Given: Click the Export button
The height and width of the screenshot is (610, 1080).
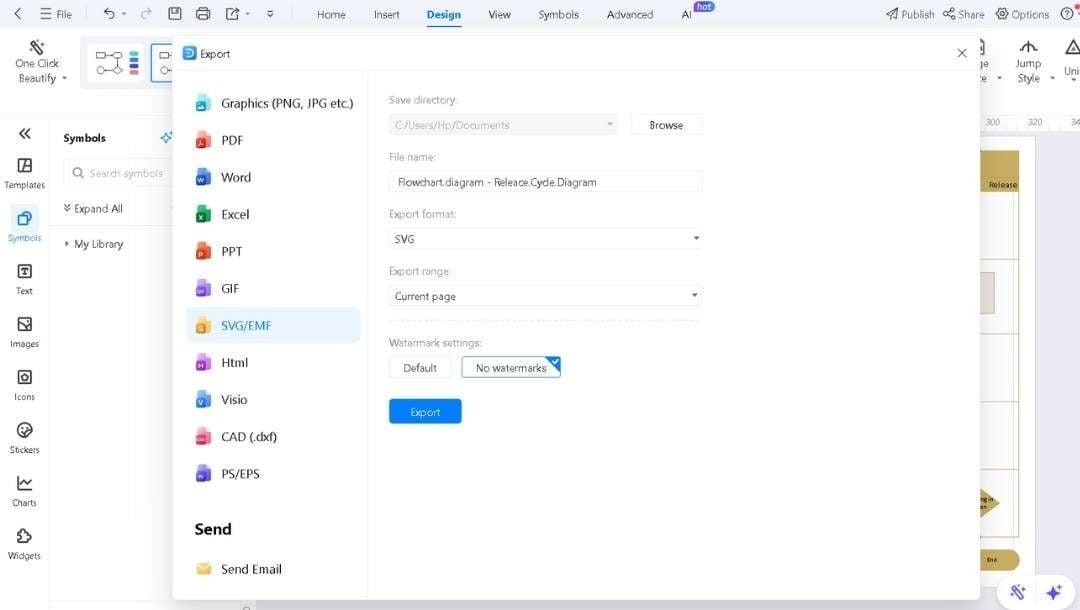Looking at the screenshot, I should pos(425,411).
